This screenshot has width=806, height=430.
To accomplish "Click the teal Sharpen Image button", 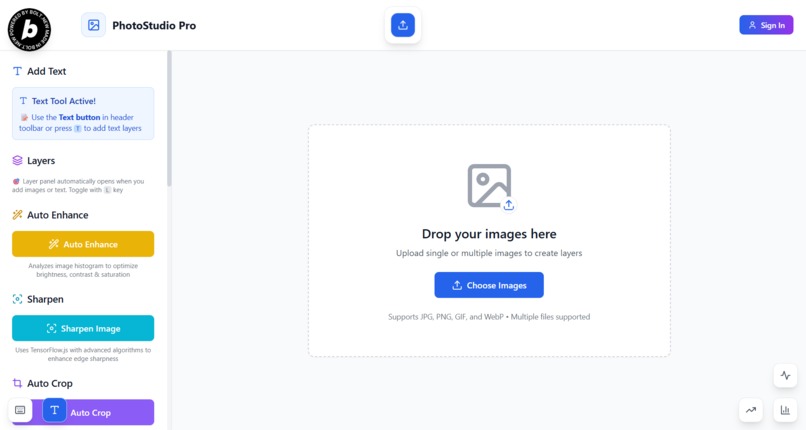I will point(83,328).
